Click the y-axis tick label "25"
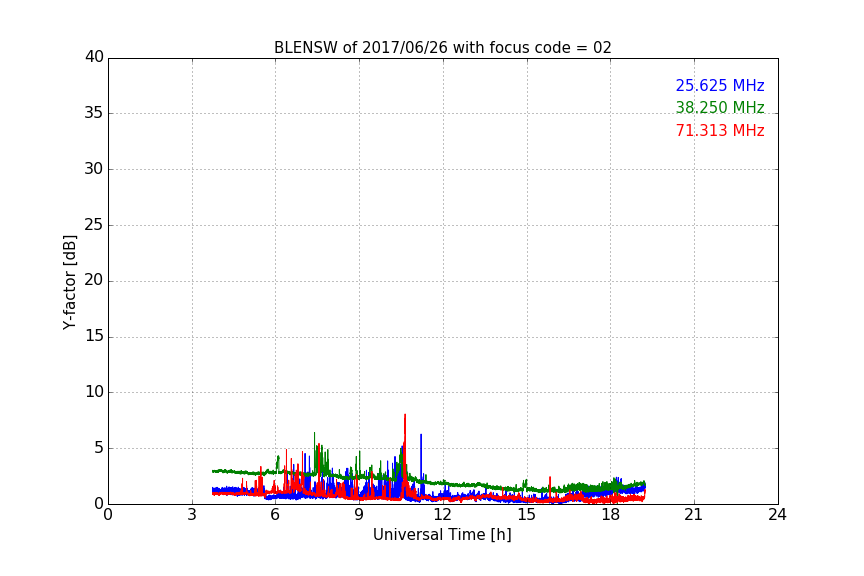864x576 pixels. (94, 224)
